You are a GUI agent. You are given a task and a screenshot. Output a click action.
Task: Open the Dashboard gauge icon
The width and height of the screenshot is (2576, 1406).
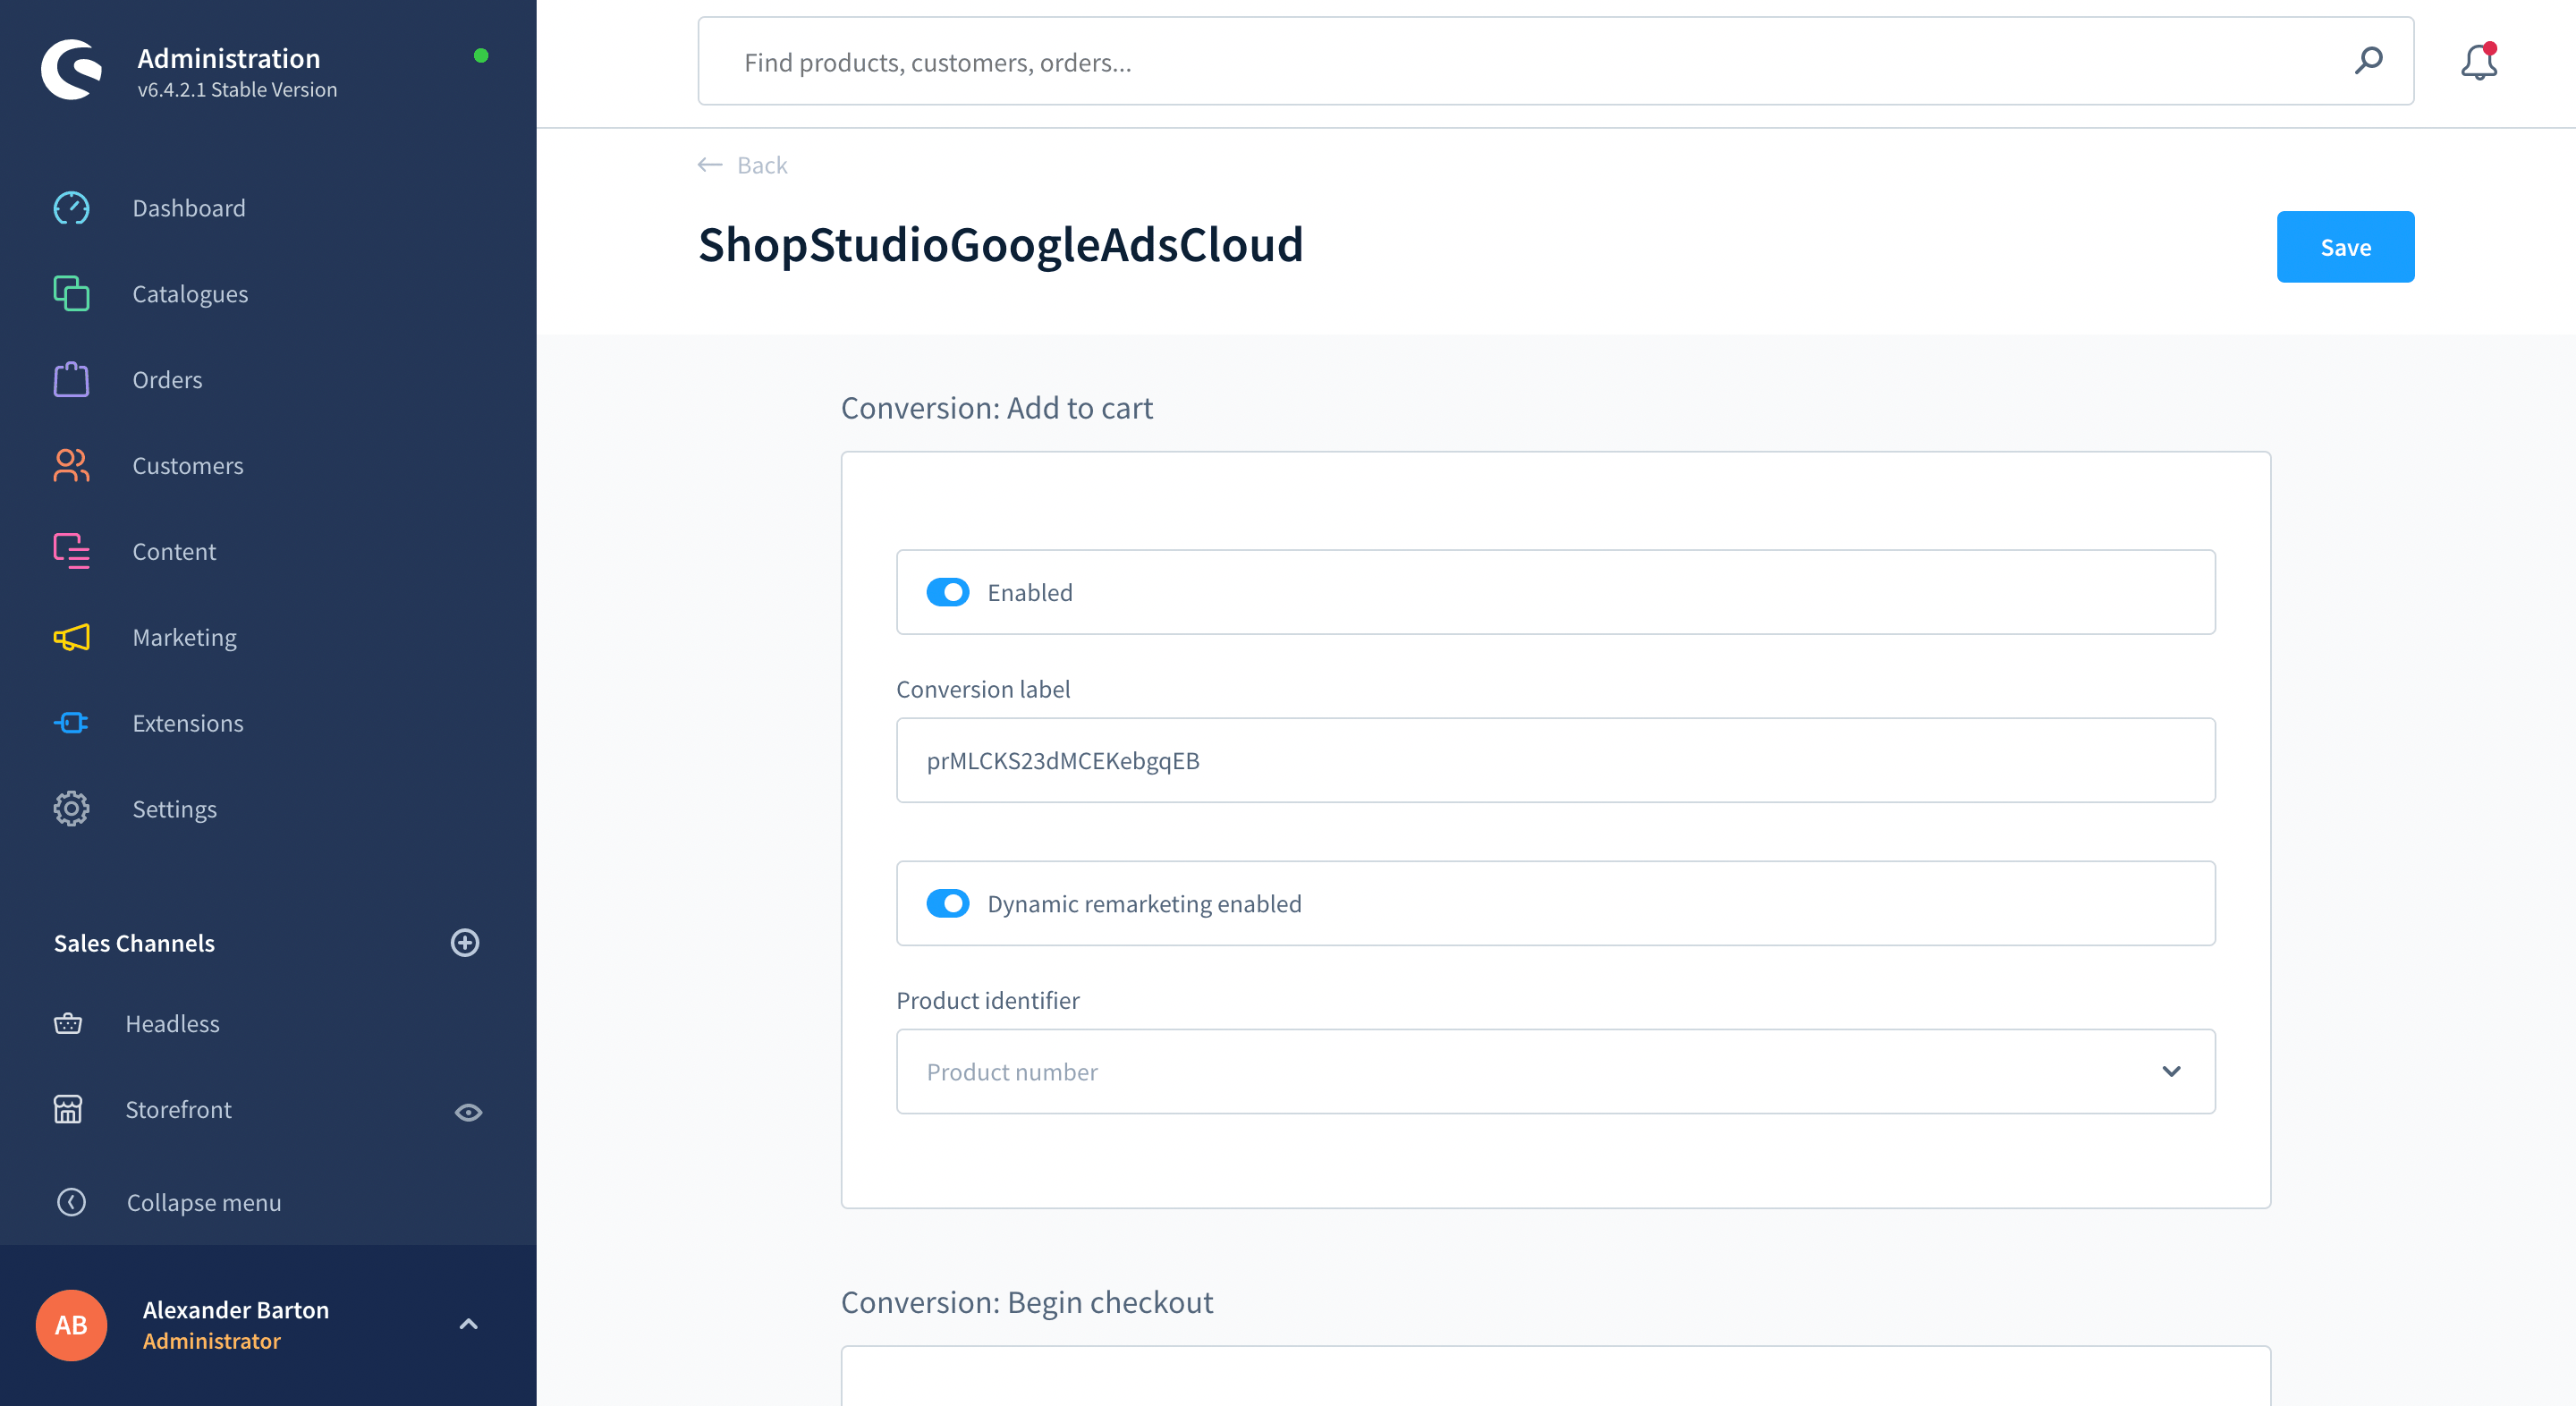[71, 208]
